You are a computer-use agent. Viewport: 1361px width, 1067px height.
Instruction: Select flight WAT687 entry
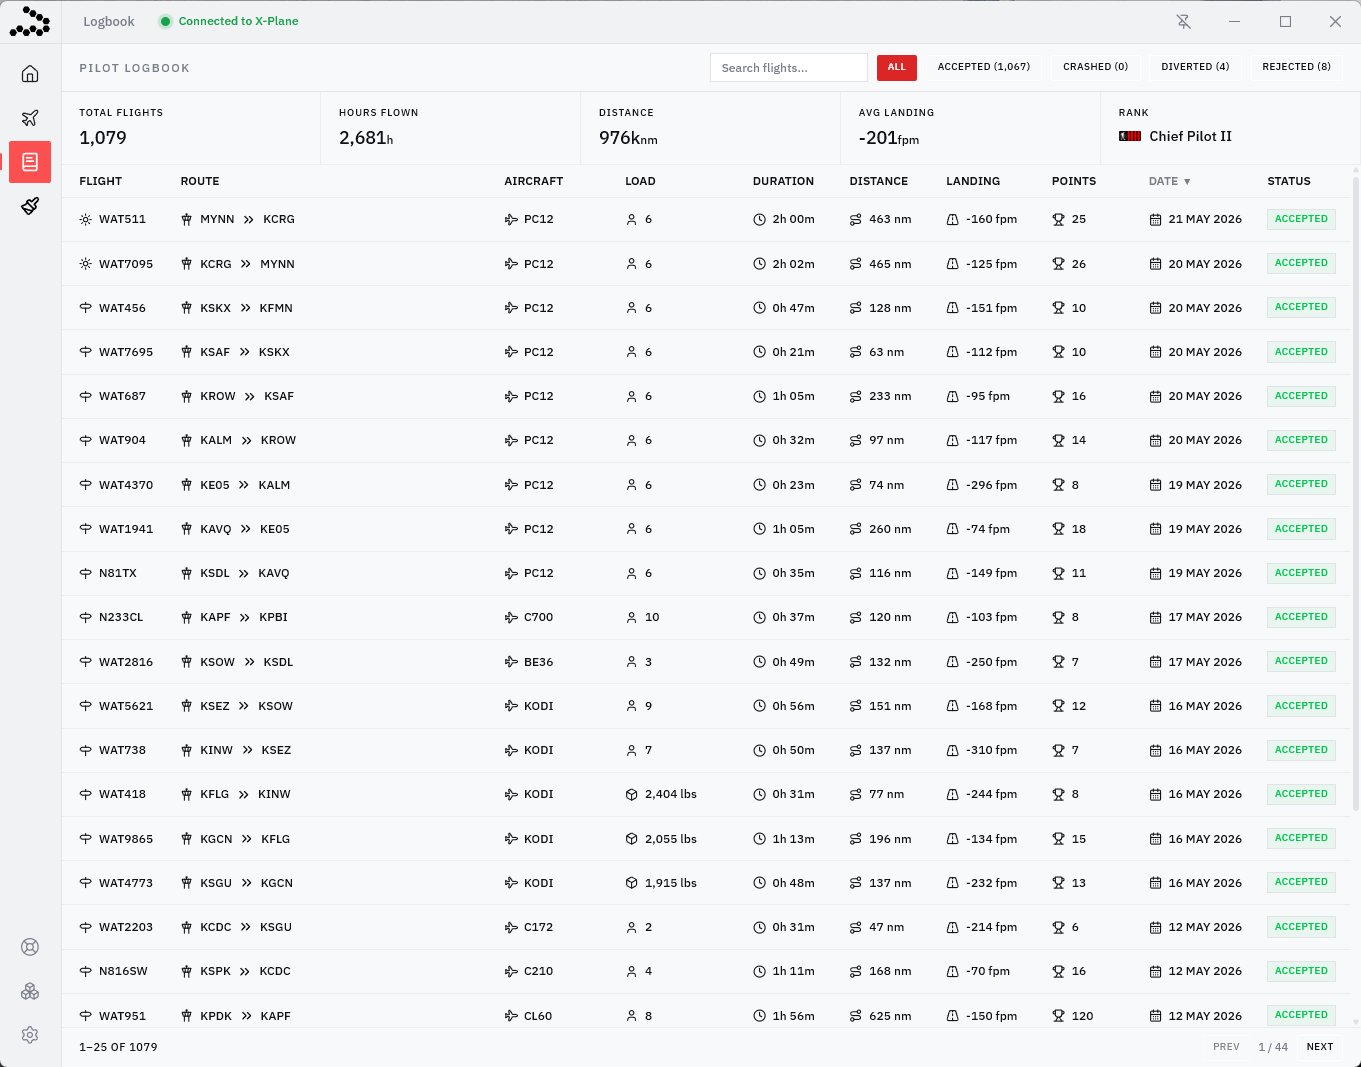[x=706, y=396]
